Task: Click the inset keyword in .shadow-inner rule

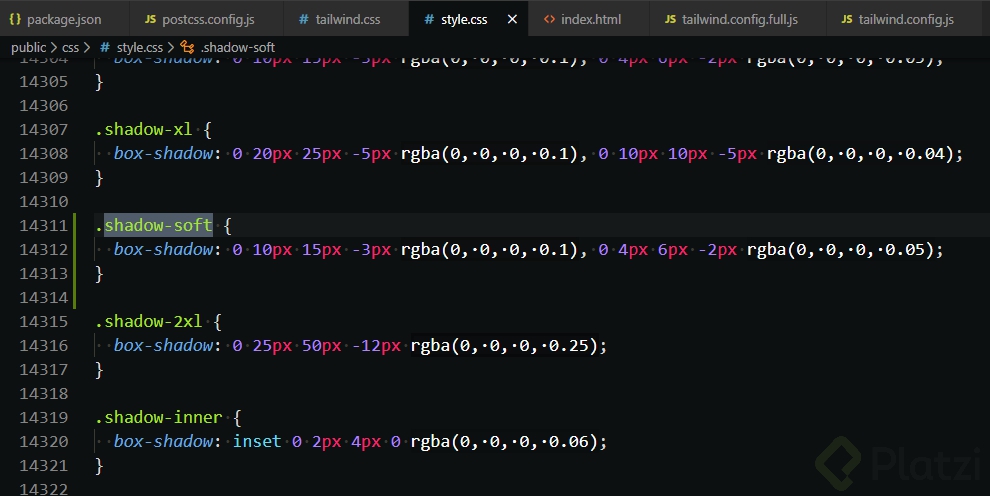Action: (x=256, y=441)
